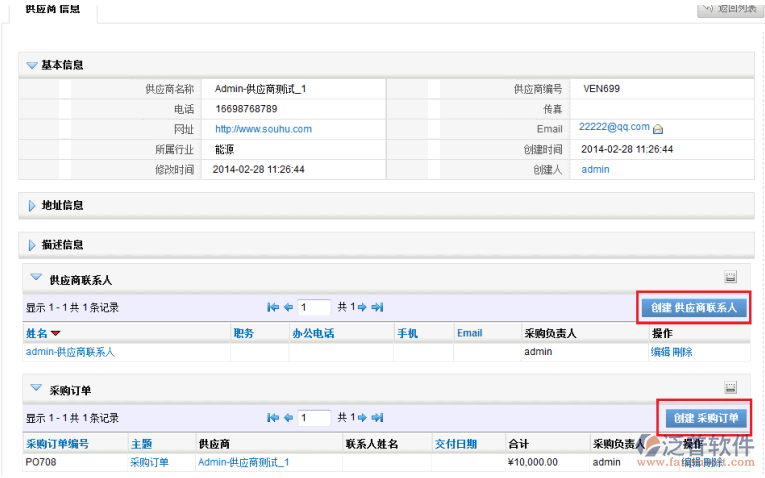Go to next page of supplier contacts list

(x=362, y=308)
